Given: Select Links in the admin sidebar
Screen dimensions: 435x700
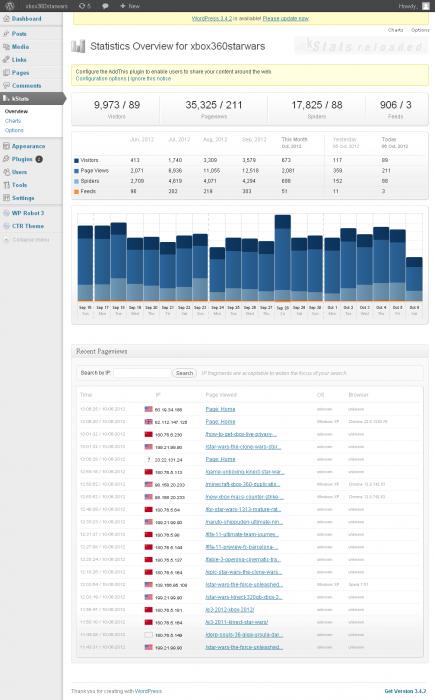Looking at the screenshot, I should coord(19,59).
